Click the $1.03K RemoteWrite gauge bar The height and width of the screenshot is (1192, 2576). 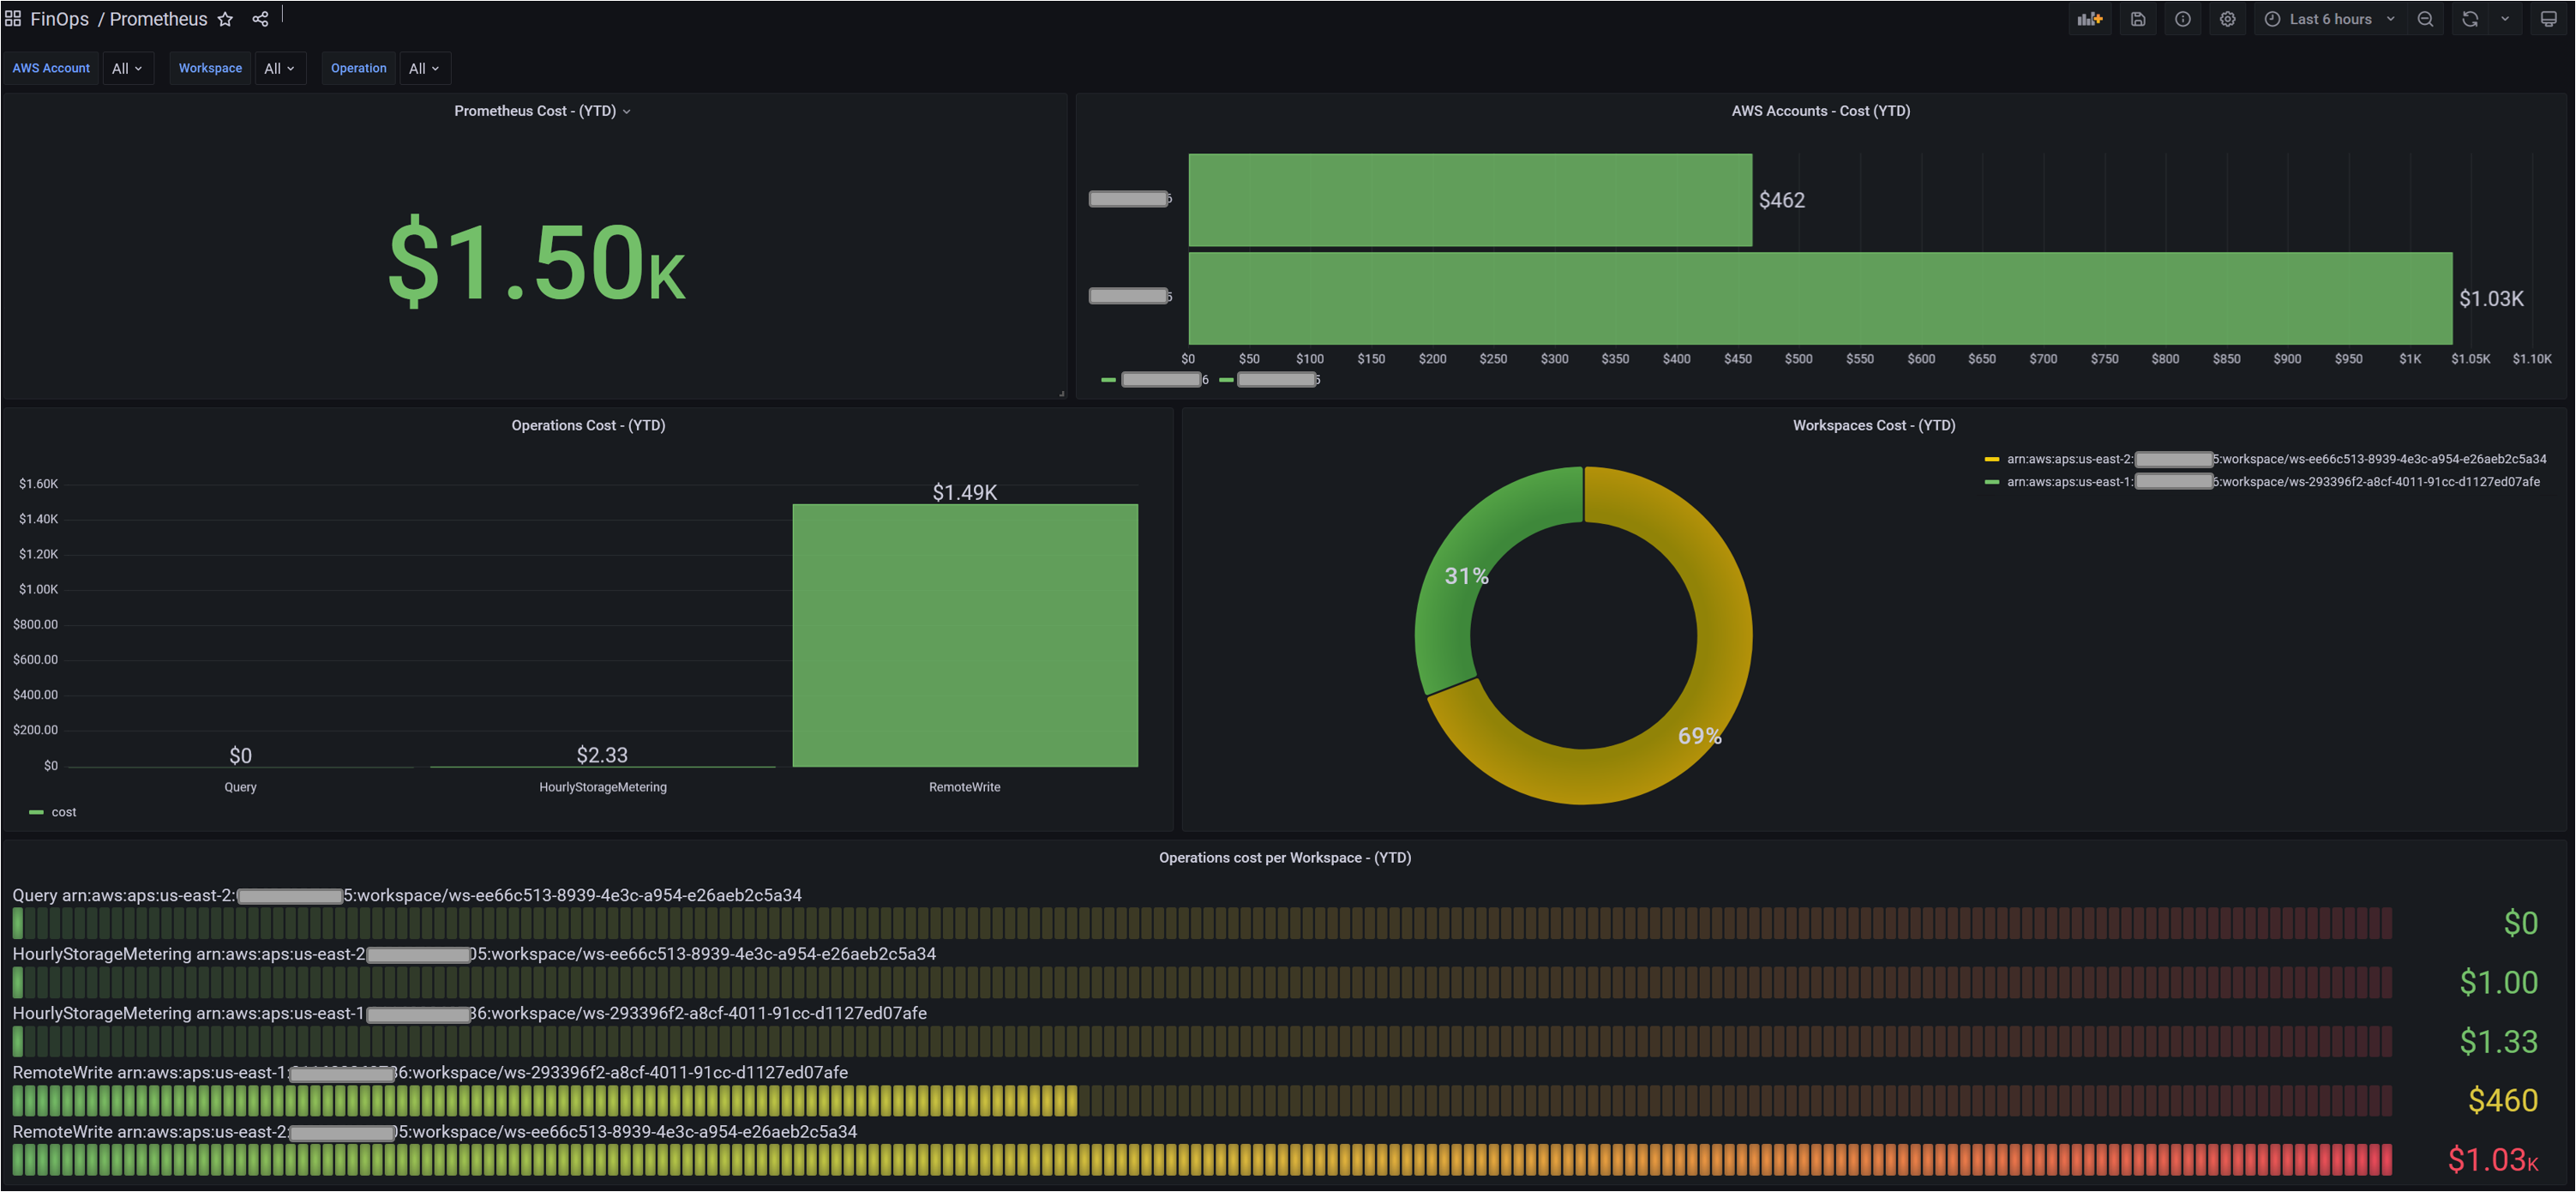[1202, 1160]
